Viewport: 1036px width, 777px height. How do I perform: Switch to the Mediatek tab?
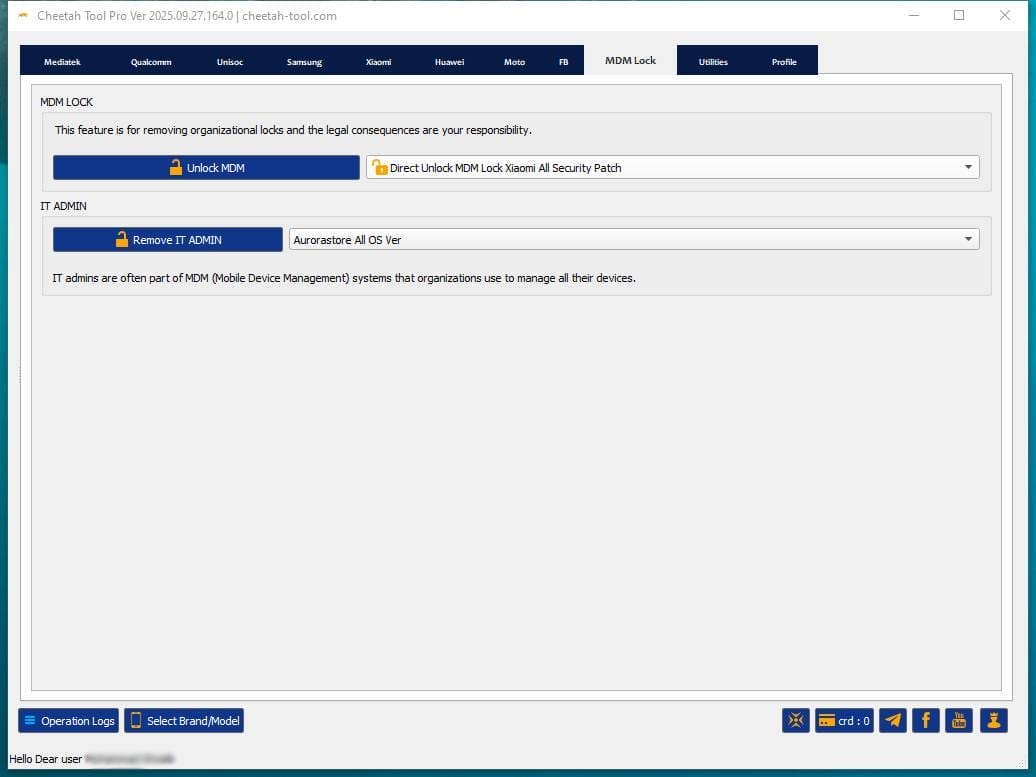point(62,61)
